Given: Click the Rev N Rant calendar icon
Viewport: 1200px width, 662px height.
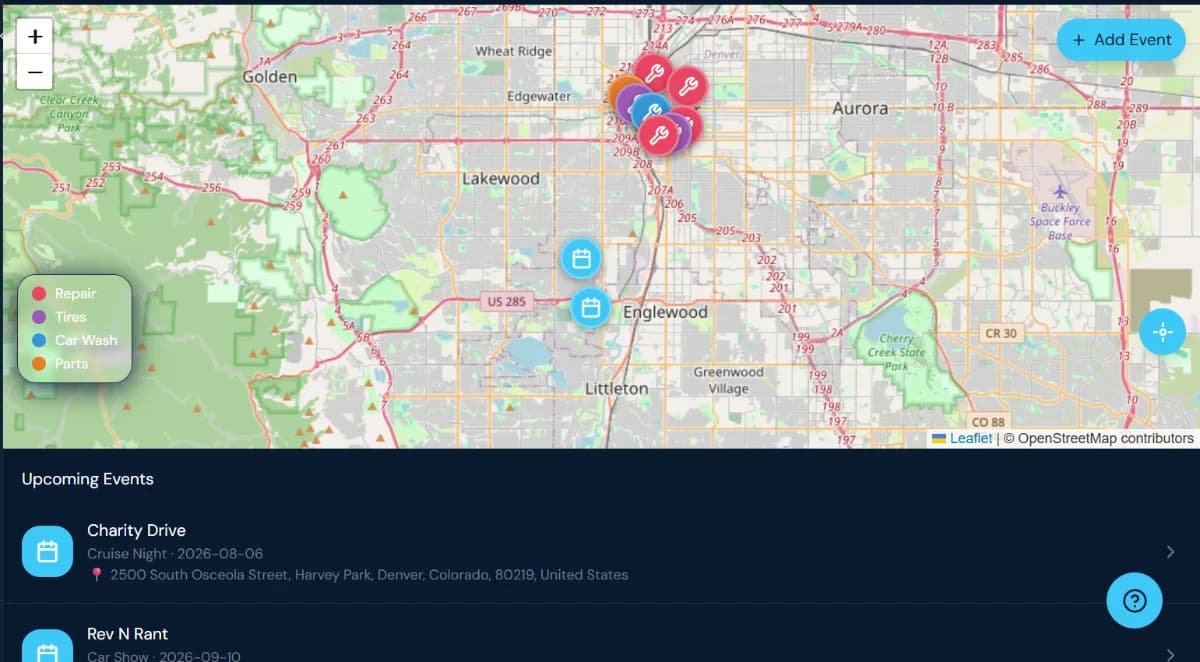Looking at the screenshot, I should (47, 646).
